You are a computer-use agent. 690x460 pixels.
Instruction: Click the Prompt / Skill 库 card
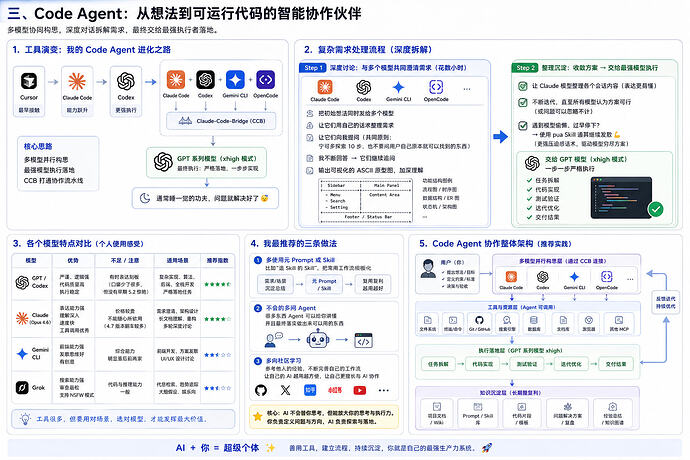478,413
